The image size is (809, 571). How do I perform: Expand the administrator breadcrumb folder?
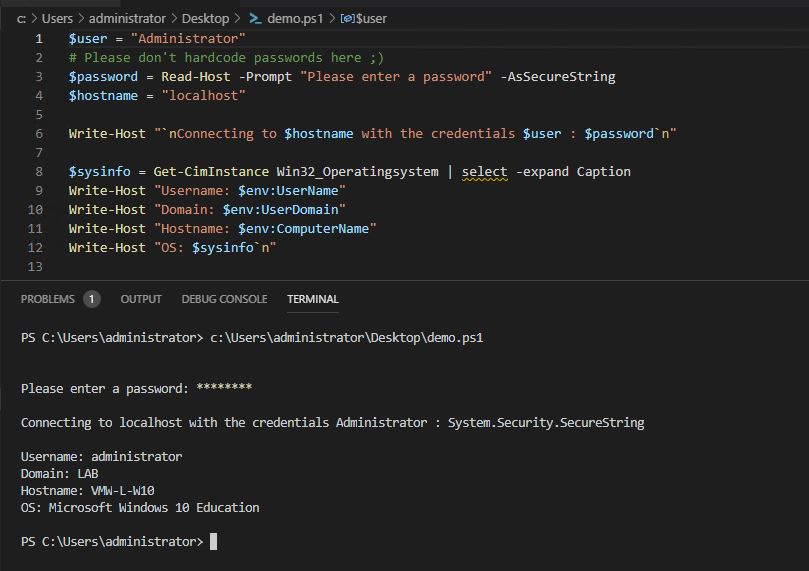[127, 19]
